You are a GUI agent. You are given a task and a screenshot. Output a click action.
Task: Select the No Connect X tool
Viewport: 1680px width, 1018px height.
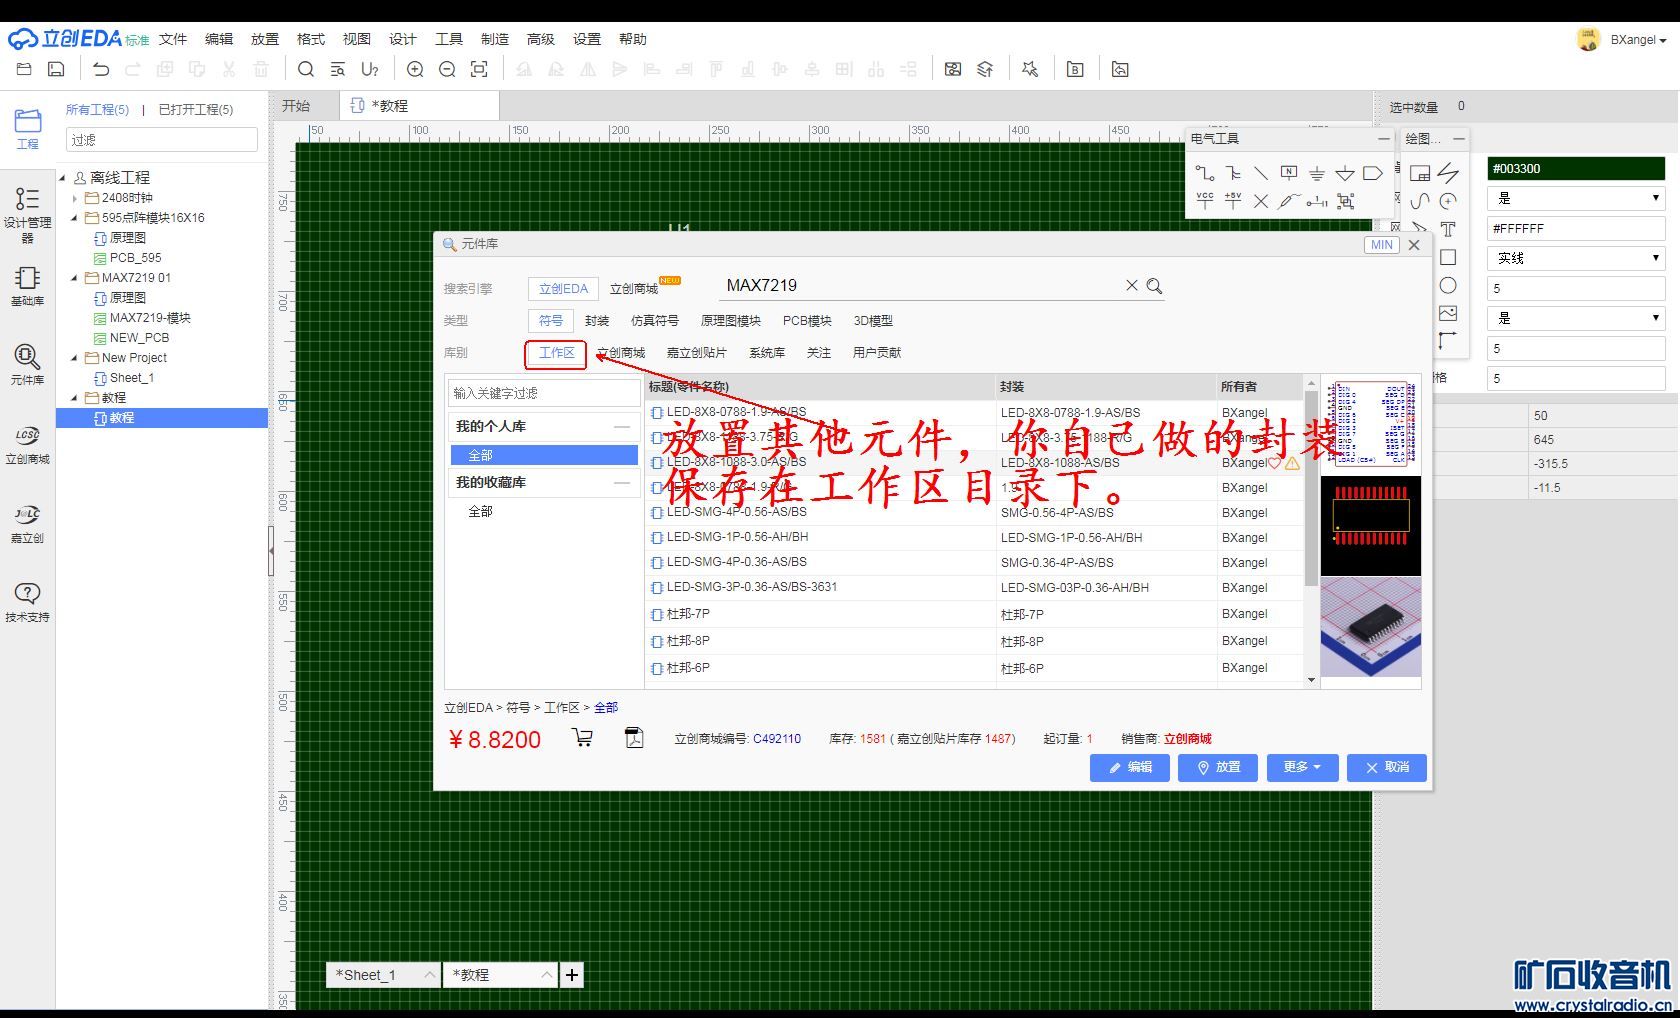[x=1261, y=201]
